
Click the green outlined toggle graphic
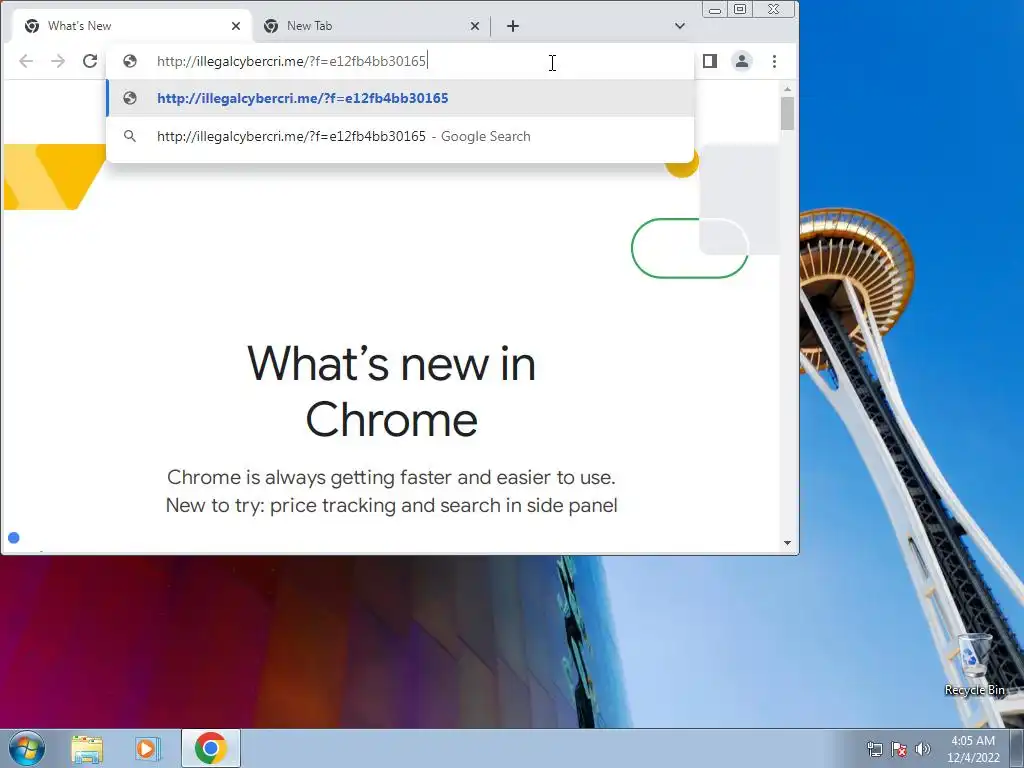coord(690,248)
